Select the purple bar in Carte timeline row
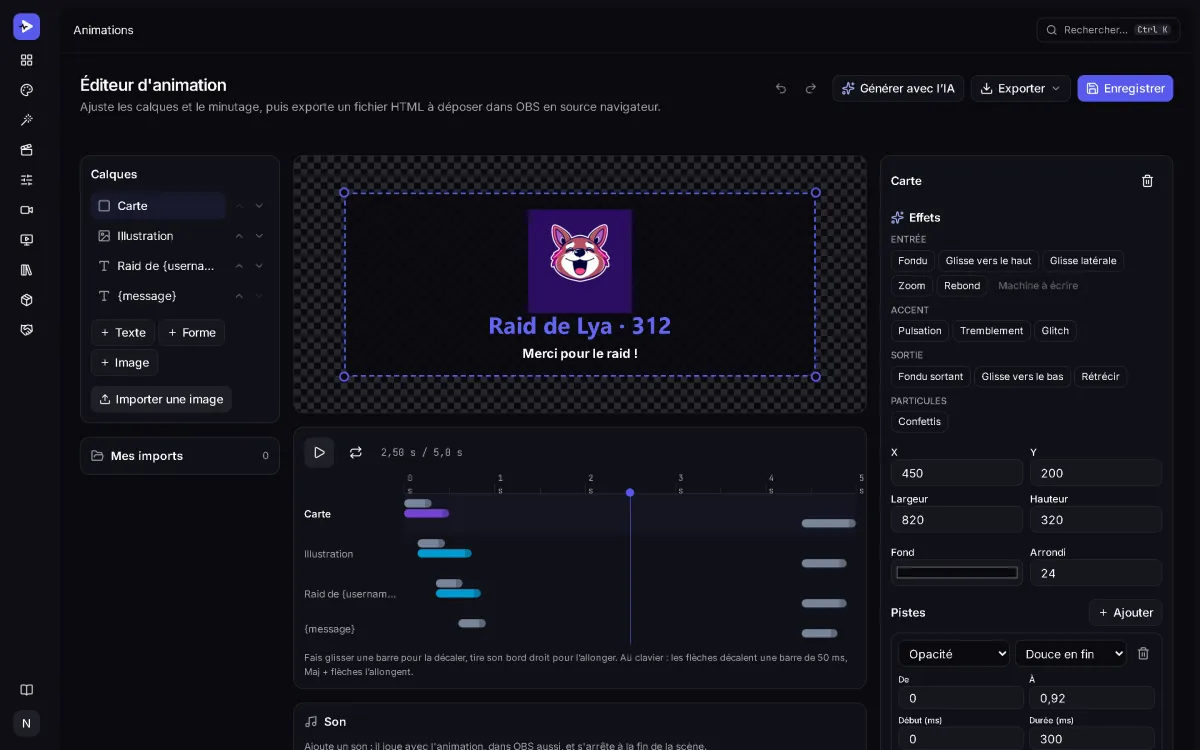This screenshot has height=750, width=1200. (426, 513)
